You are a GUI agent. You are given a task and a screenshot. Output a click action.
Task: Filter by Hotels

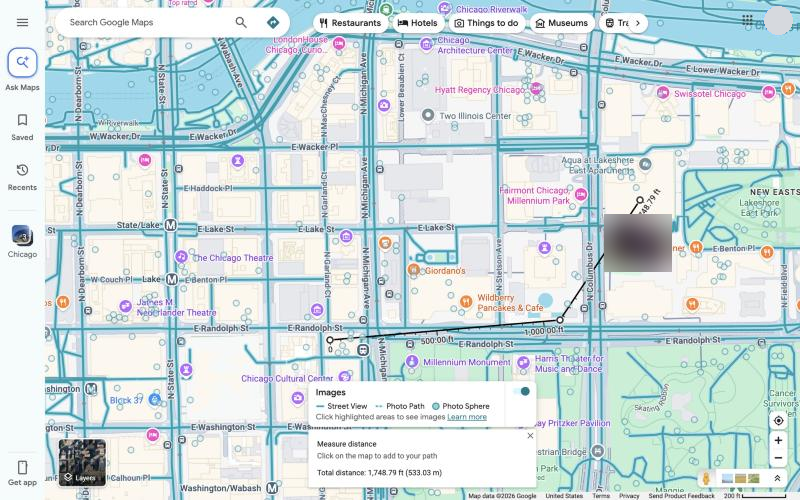pos(418,23)
